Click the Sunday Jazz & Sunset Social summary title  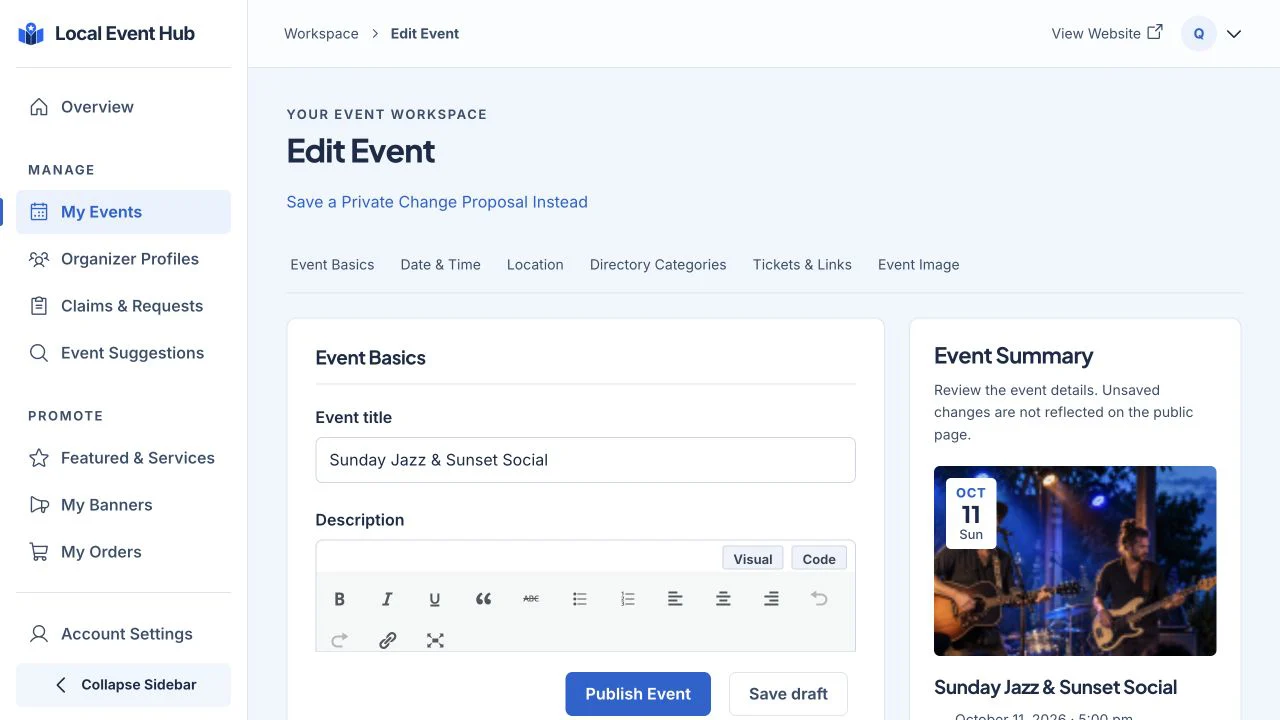coord(1055,687)
